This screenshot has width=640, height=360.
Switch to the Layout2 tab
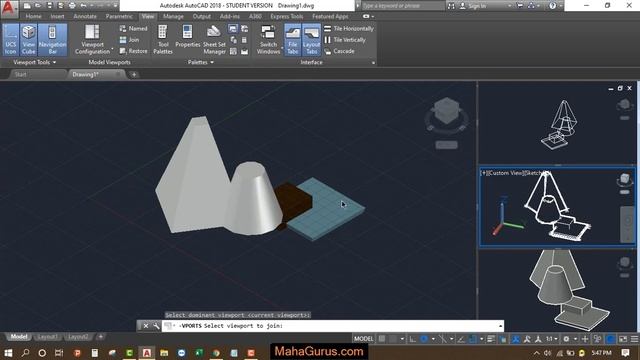pos(78,337)
